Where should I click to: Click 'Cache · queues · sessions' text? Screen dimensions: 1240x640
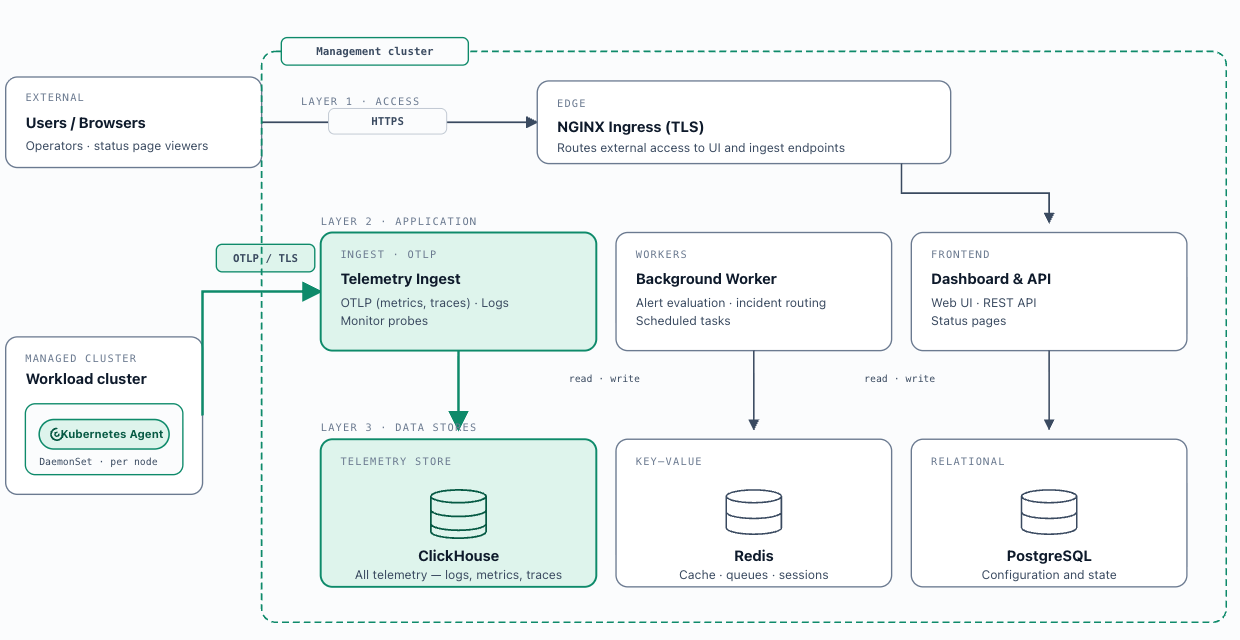point(753,575)
